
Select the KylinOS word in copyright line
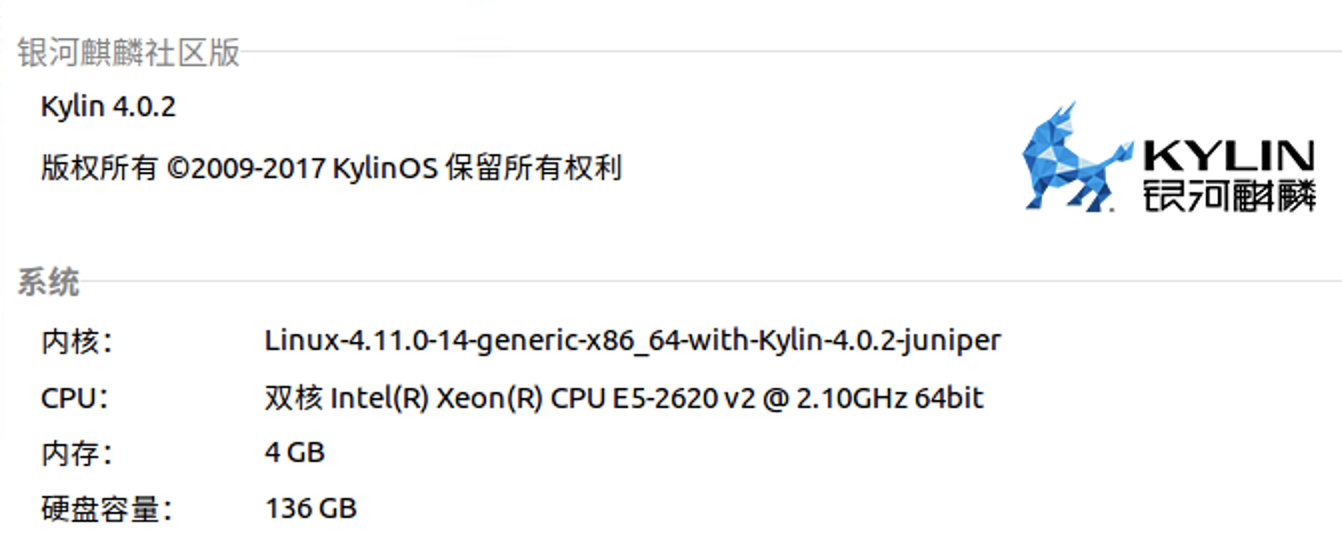tap(385, 168)
